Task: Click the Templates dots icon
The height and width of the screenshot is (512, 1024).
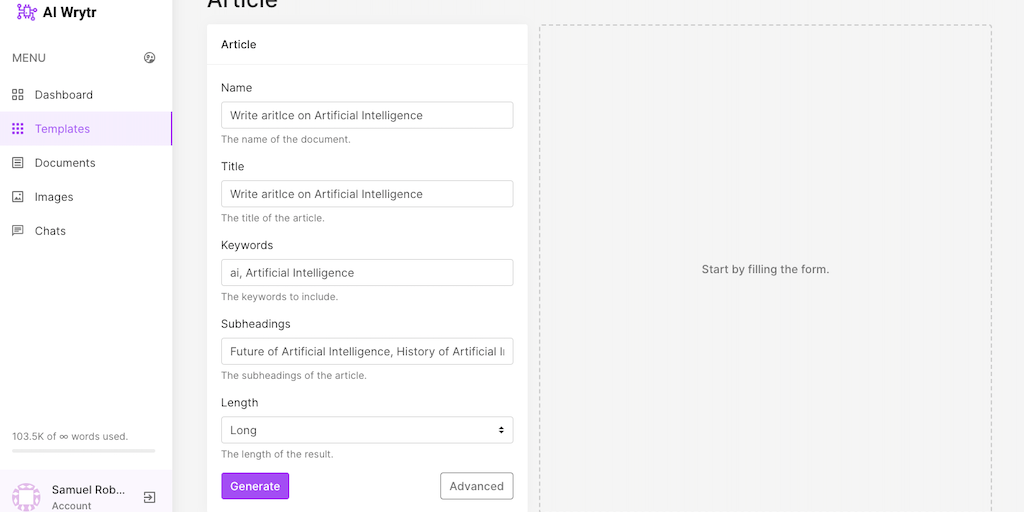Action: point(18,129)
